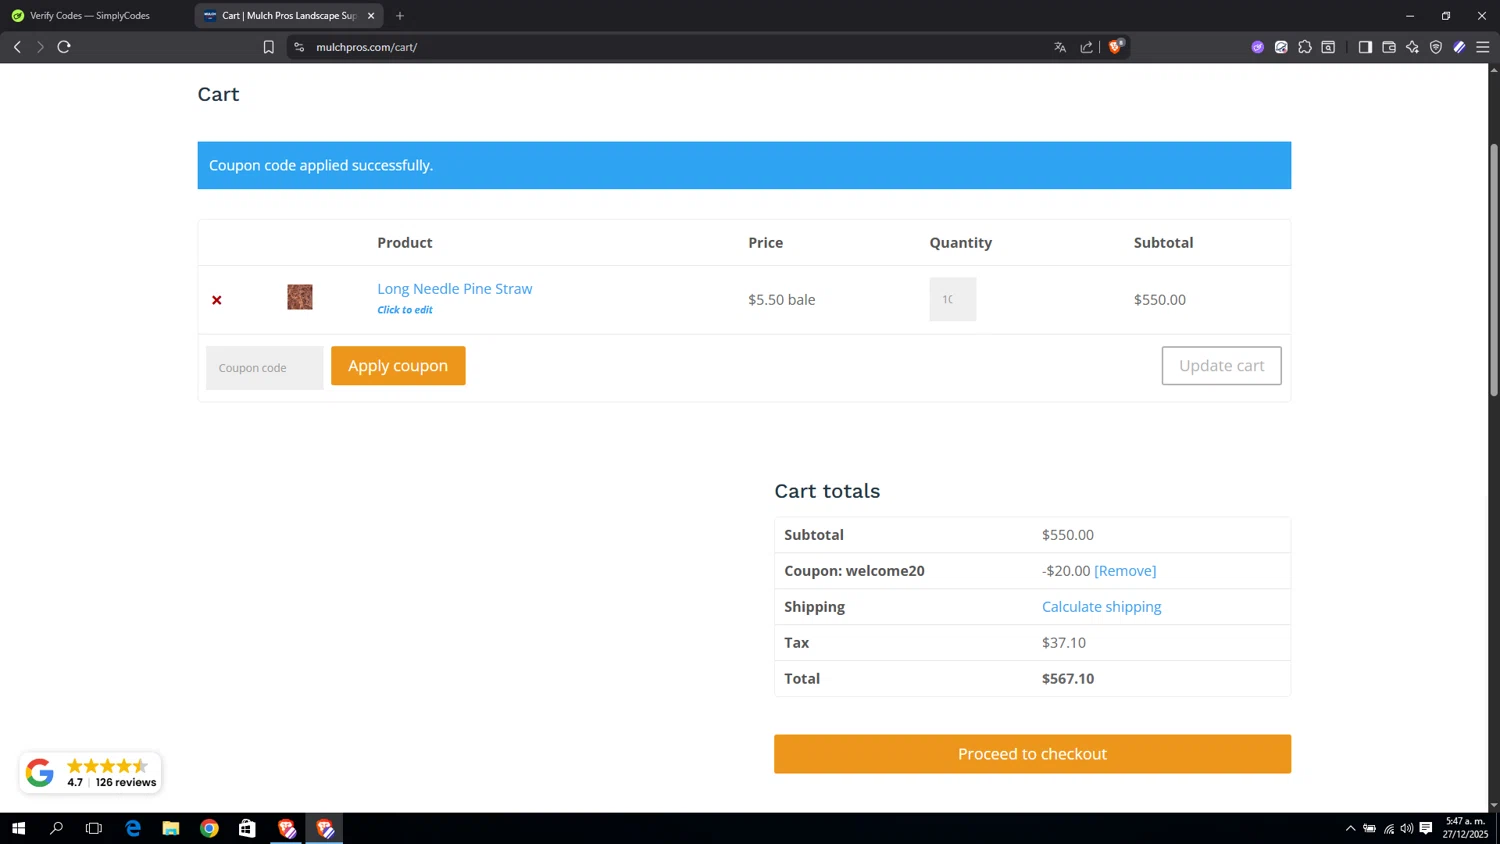The height and width of the screenshot is (844, 1500).
Task: Click the 'Click to edit' link
Action: (x=405, y=310)
